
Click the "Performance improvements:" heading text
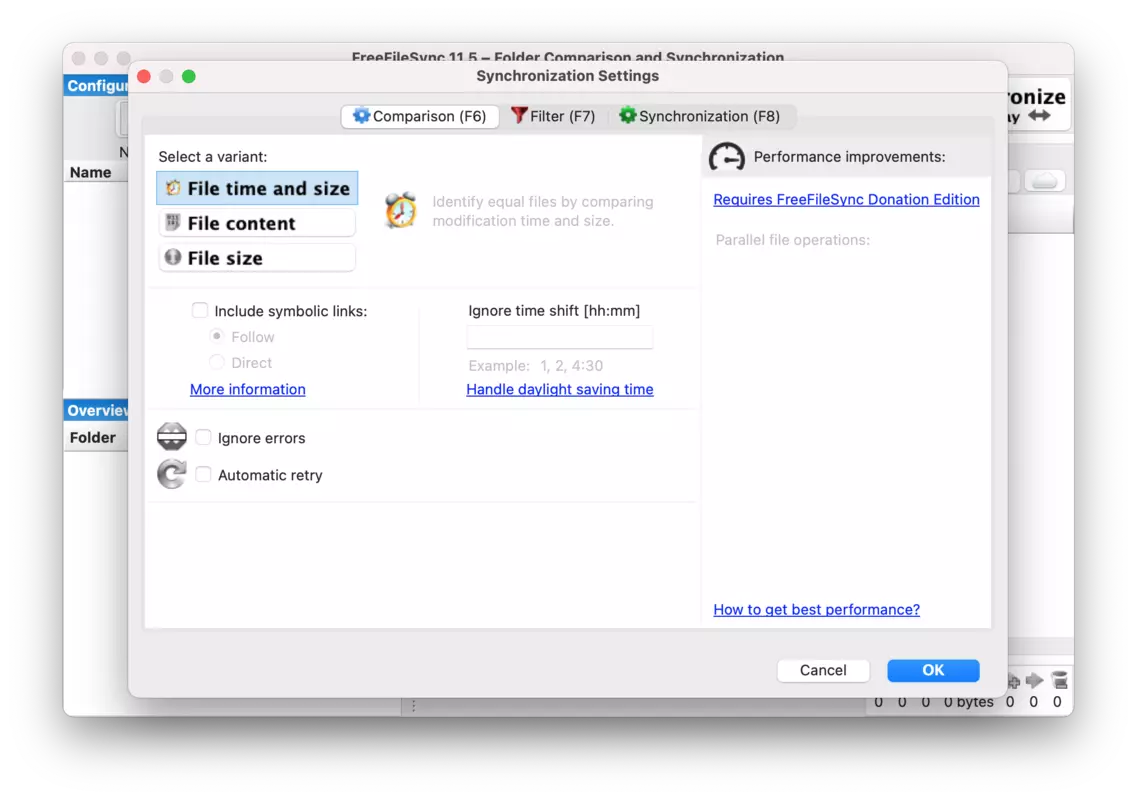pyautogui.click(x=849, y=157)
